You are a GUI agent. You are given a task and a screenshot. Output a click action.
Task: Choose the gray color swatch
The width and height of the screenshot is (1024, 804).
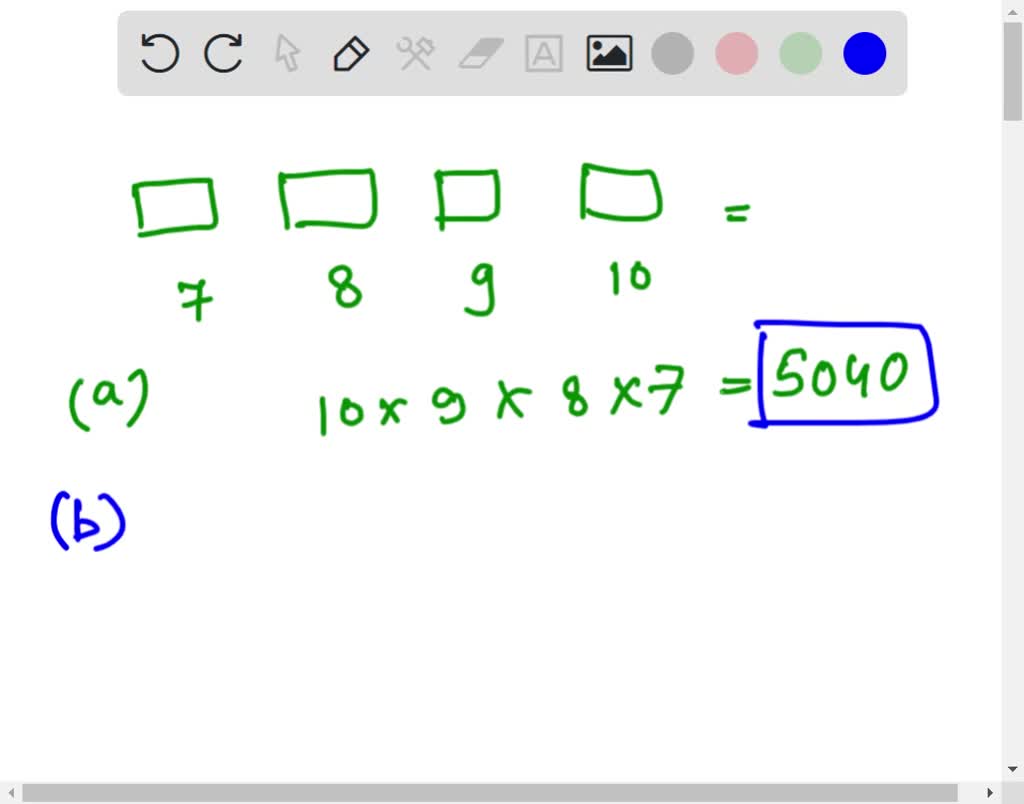(673, 53)
